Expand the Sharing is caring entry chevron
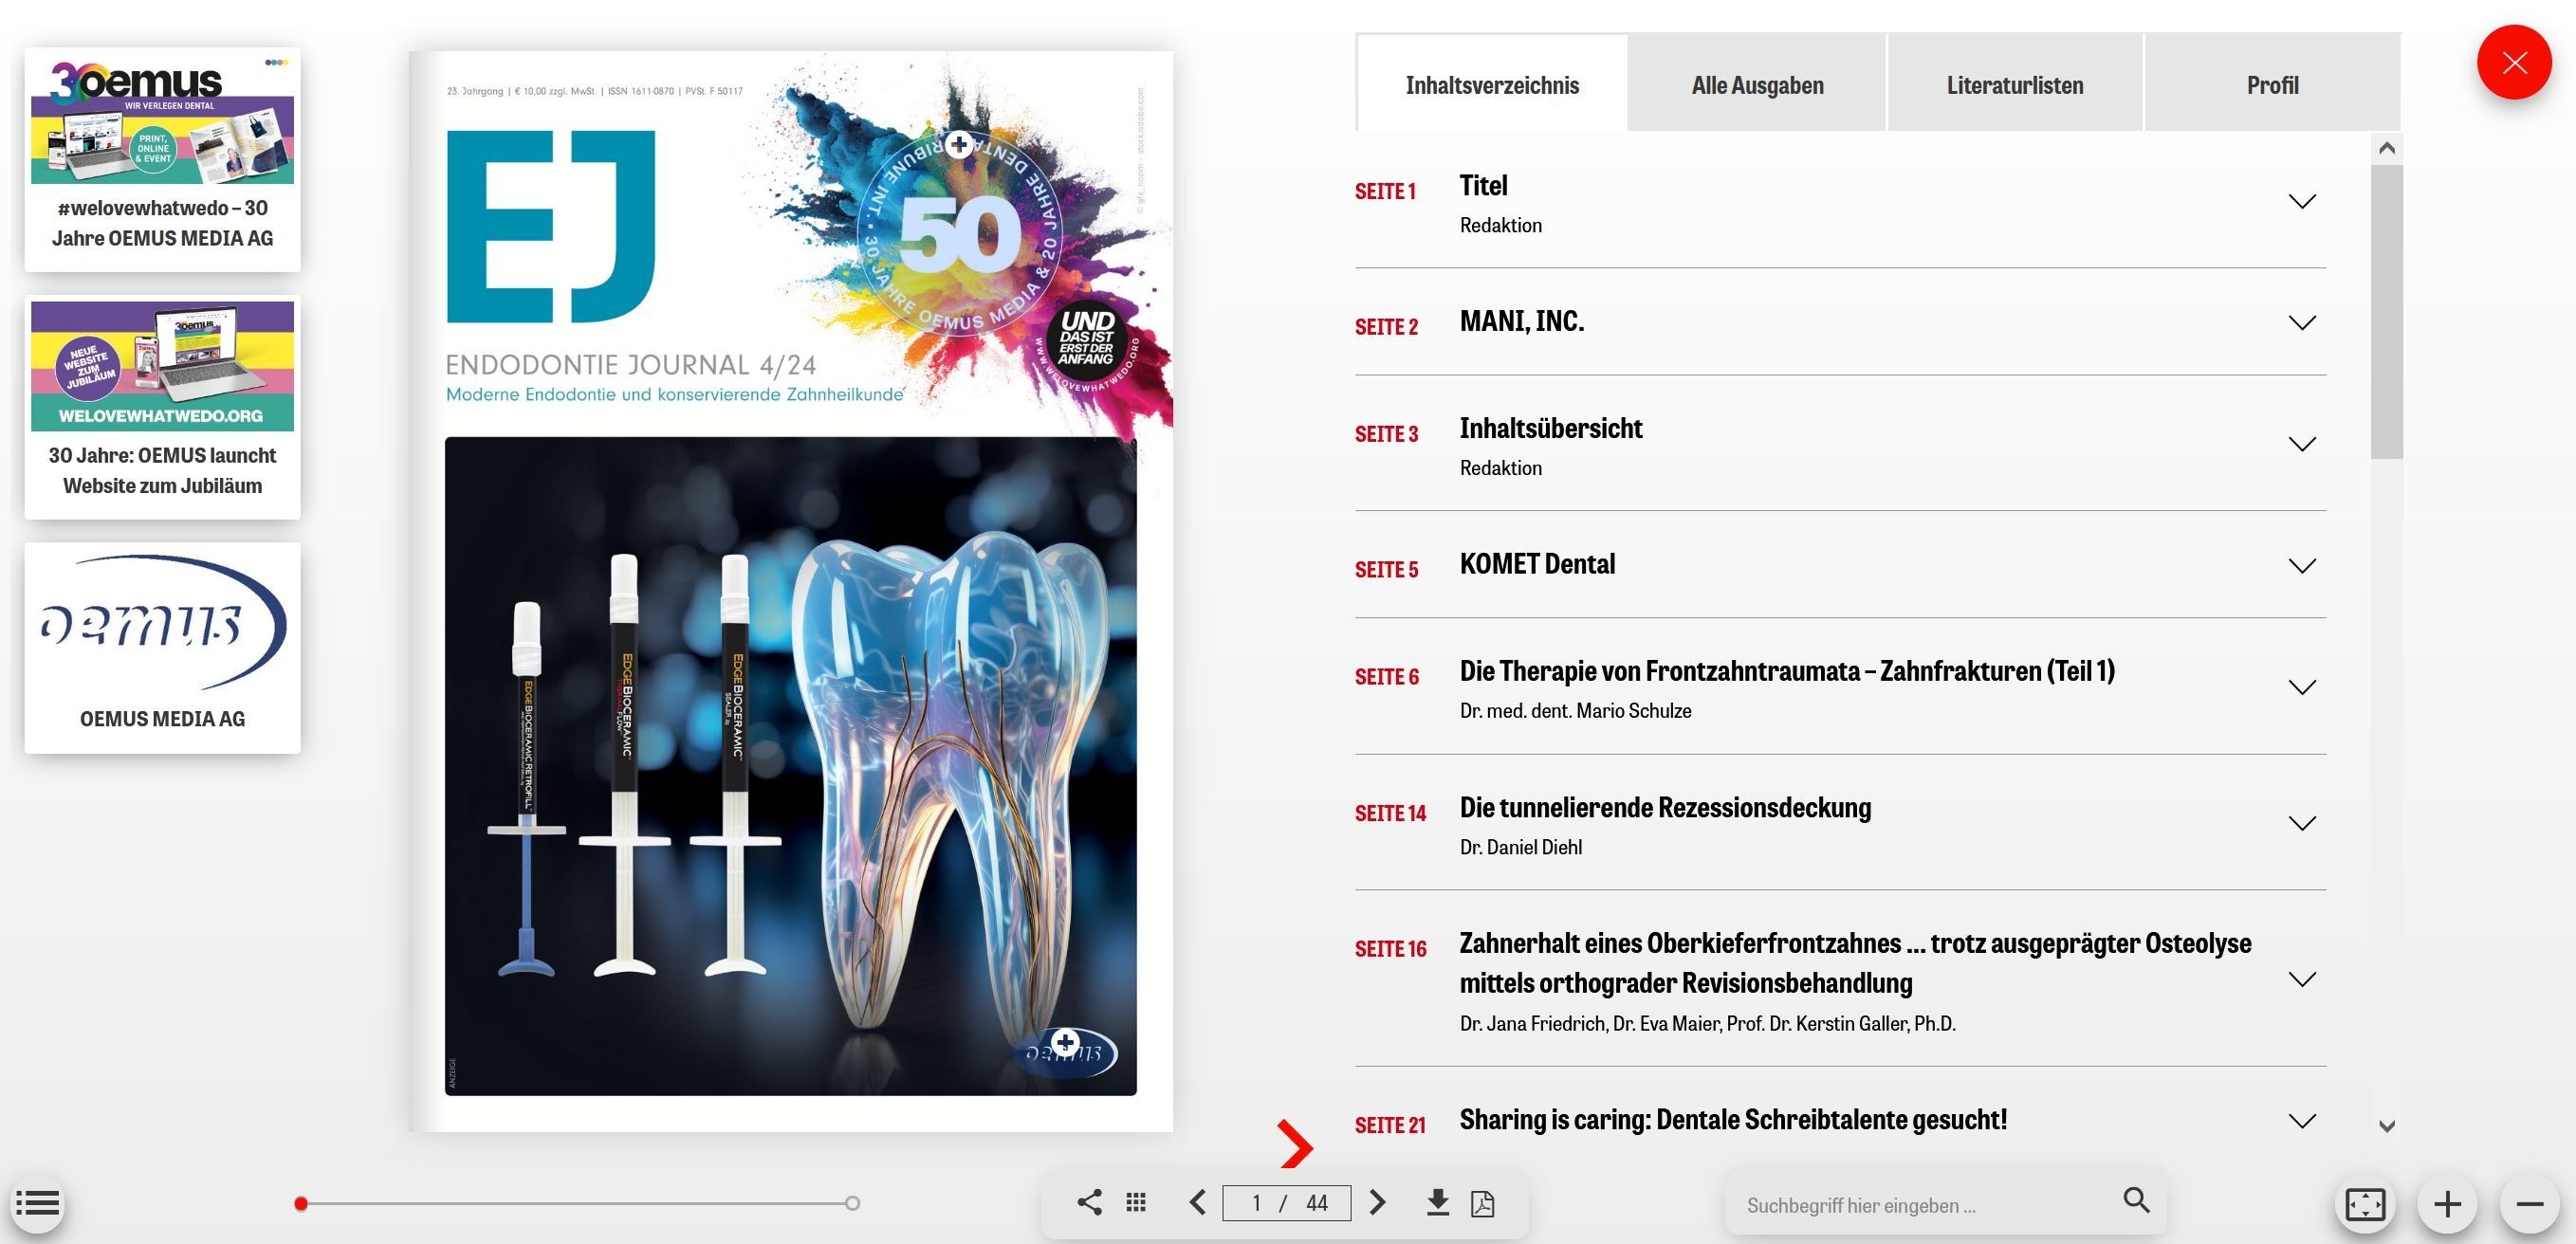2576x1244 pixels. tap(2302, 1122)
